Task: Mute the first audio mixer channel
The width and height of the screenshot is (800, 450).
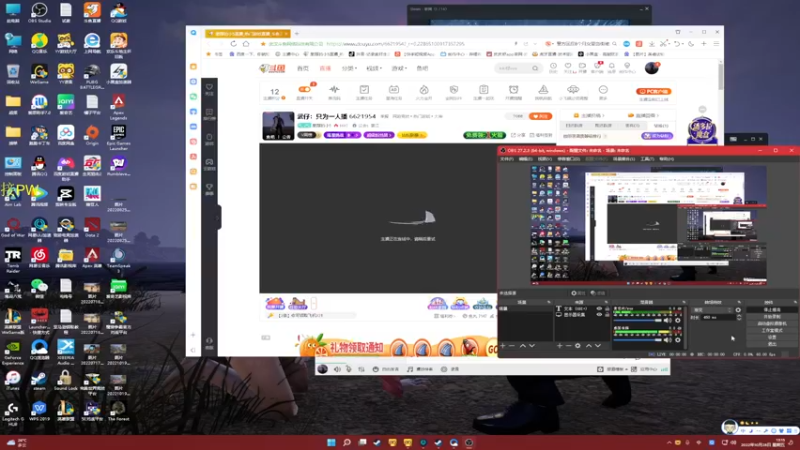Action: 667,320
